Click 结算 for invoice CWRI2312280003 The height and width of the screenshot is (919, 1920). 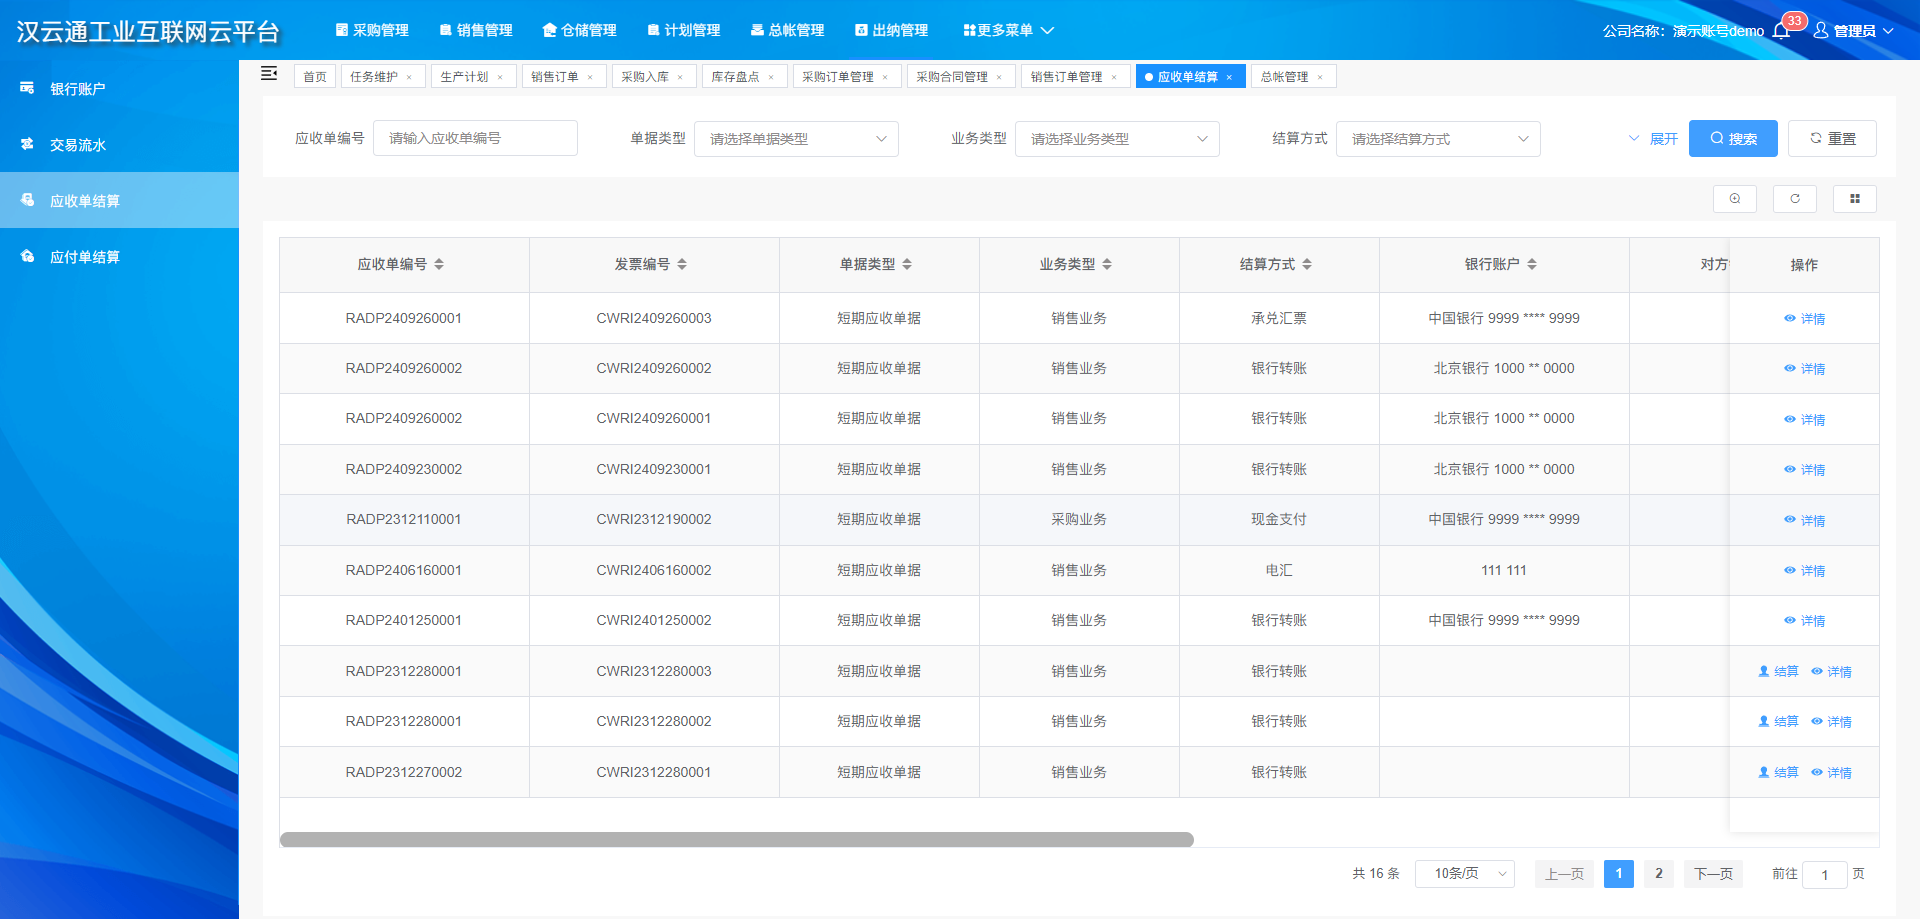click(1778, 672)
